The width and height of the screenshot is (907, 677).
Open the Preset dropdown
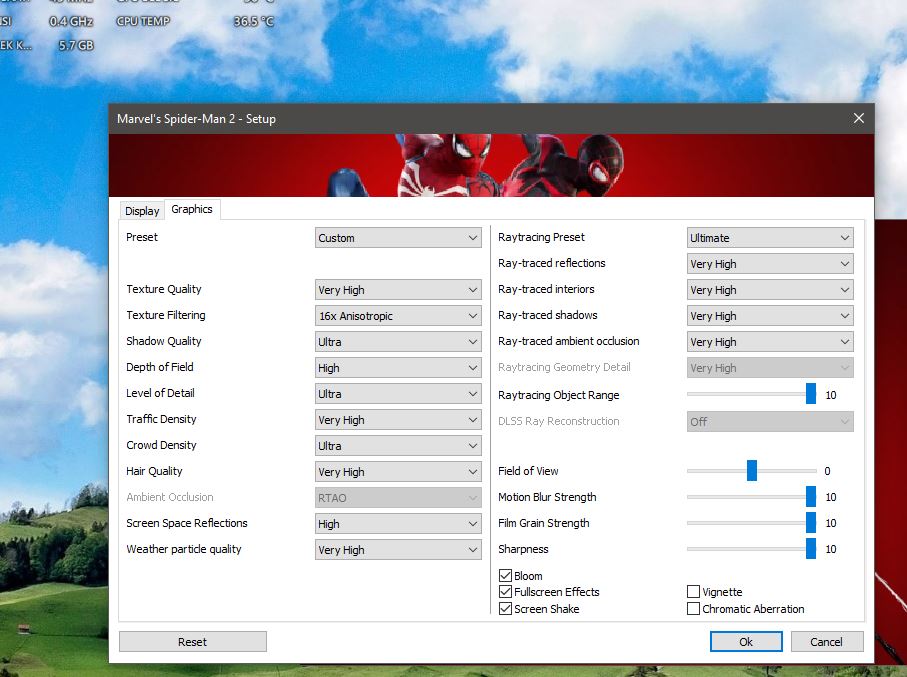398,238
